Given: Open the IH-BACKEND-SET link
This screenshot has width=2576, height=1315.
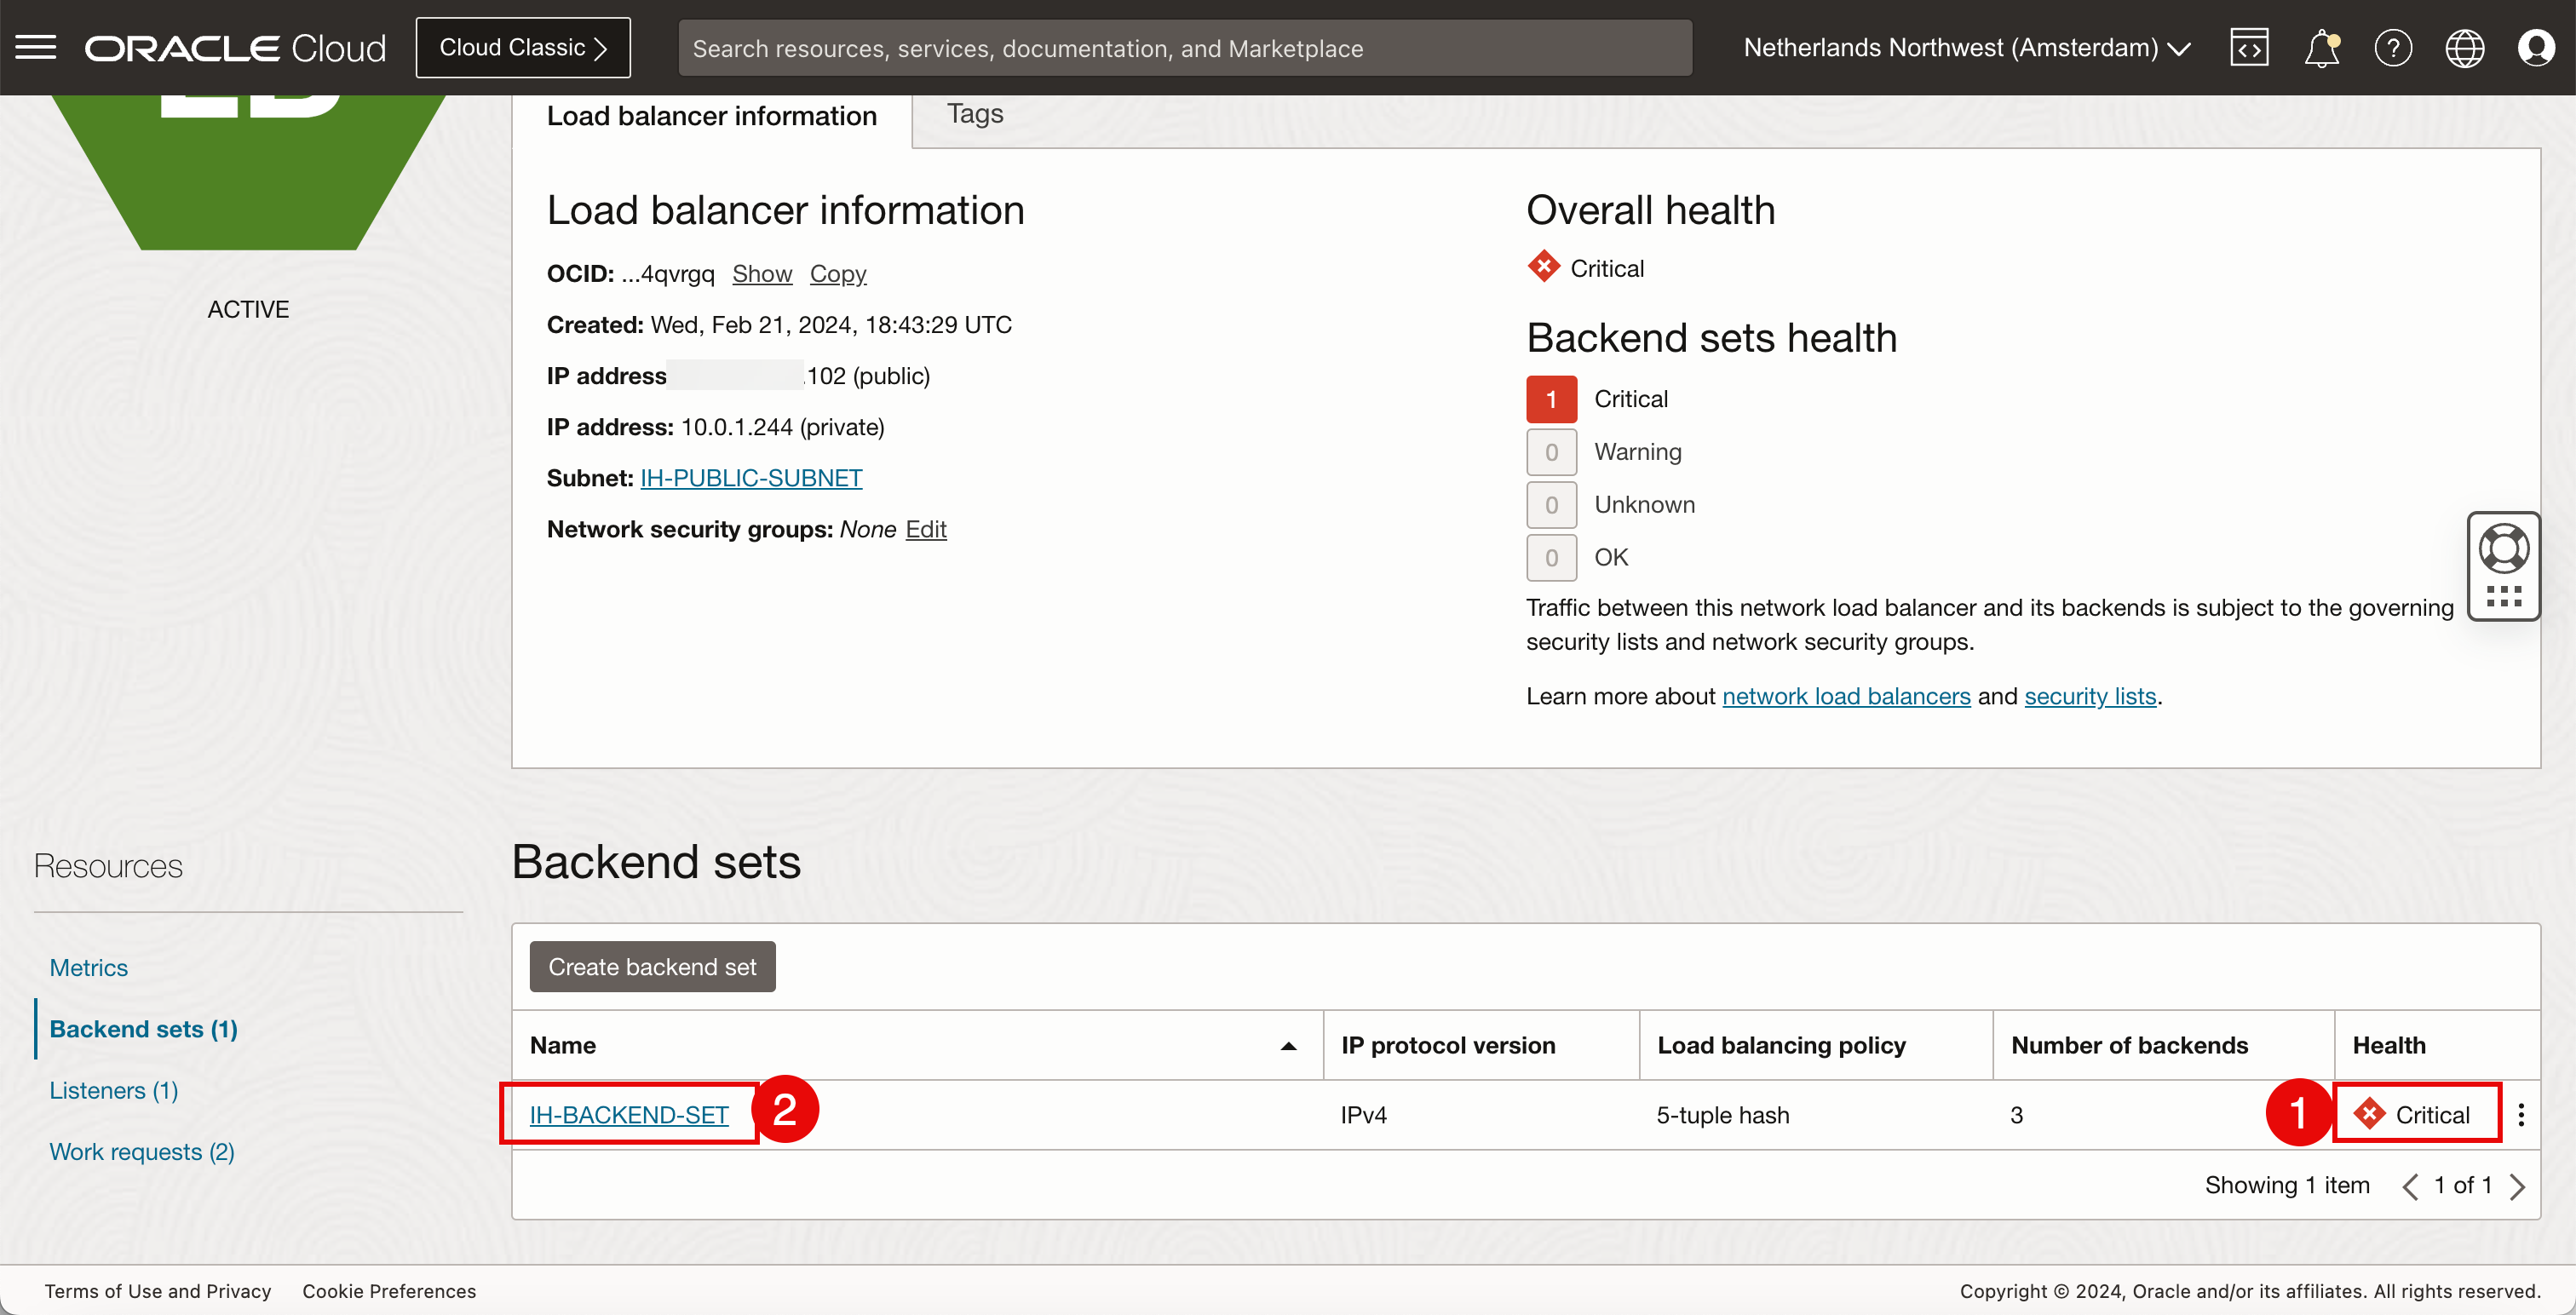Looking at the screenshot, I should pos(628,1114).
